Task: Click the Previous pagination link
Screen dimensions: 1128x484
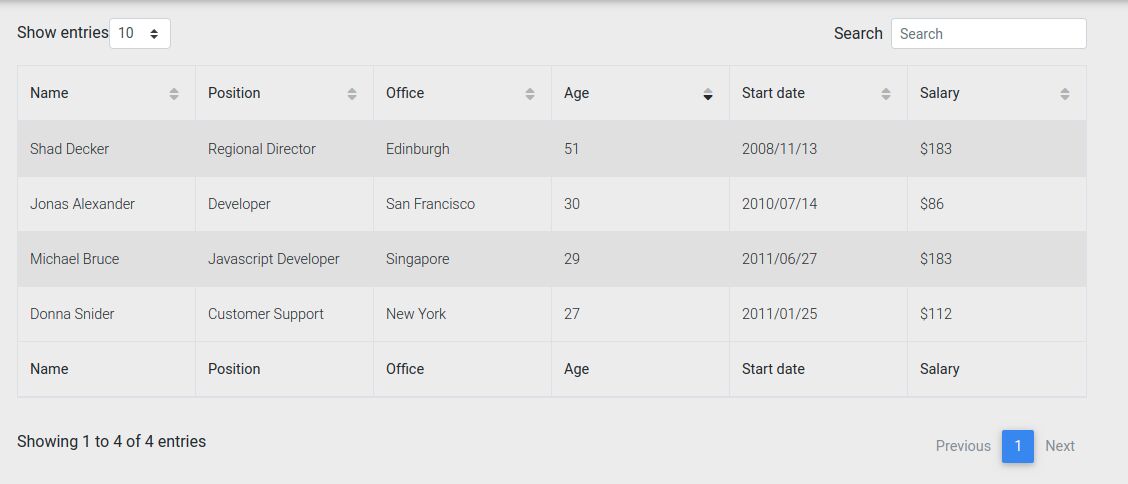Action: point(963,446)
